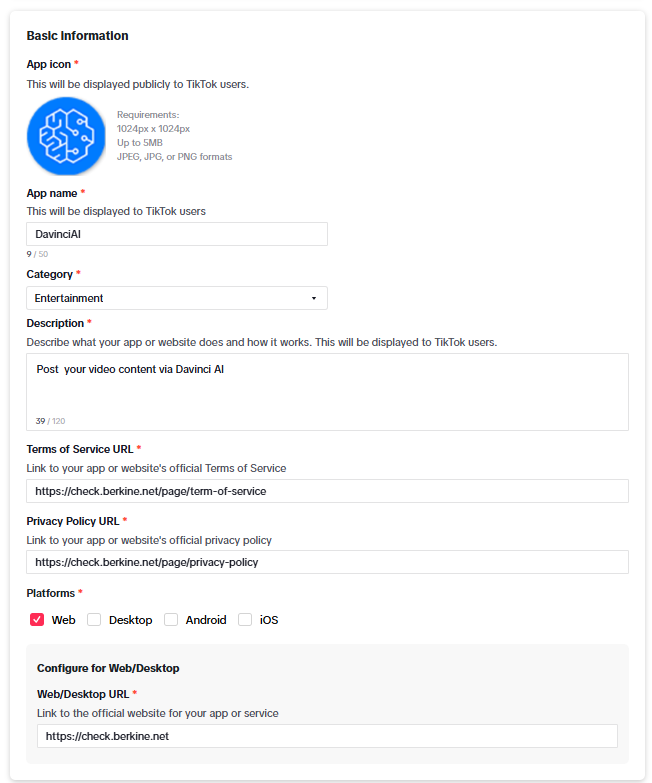Select the Web/Desktop URL input field

pyautogui.click(x=327, y=736)
